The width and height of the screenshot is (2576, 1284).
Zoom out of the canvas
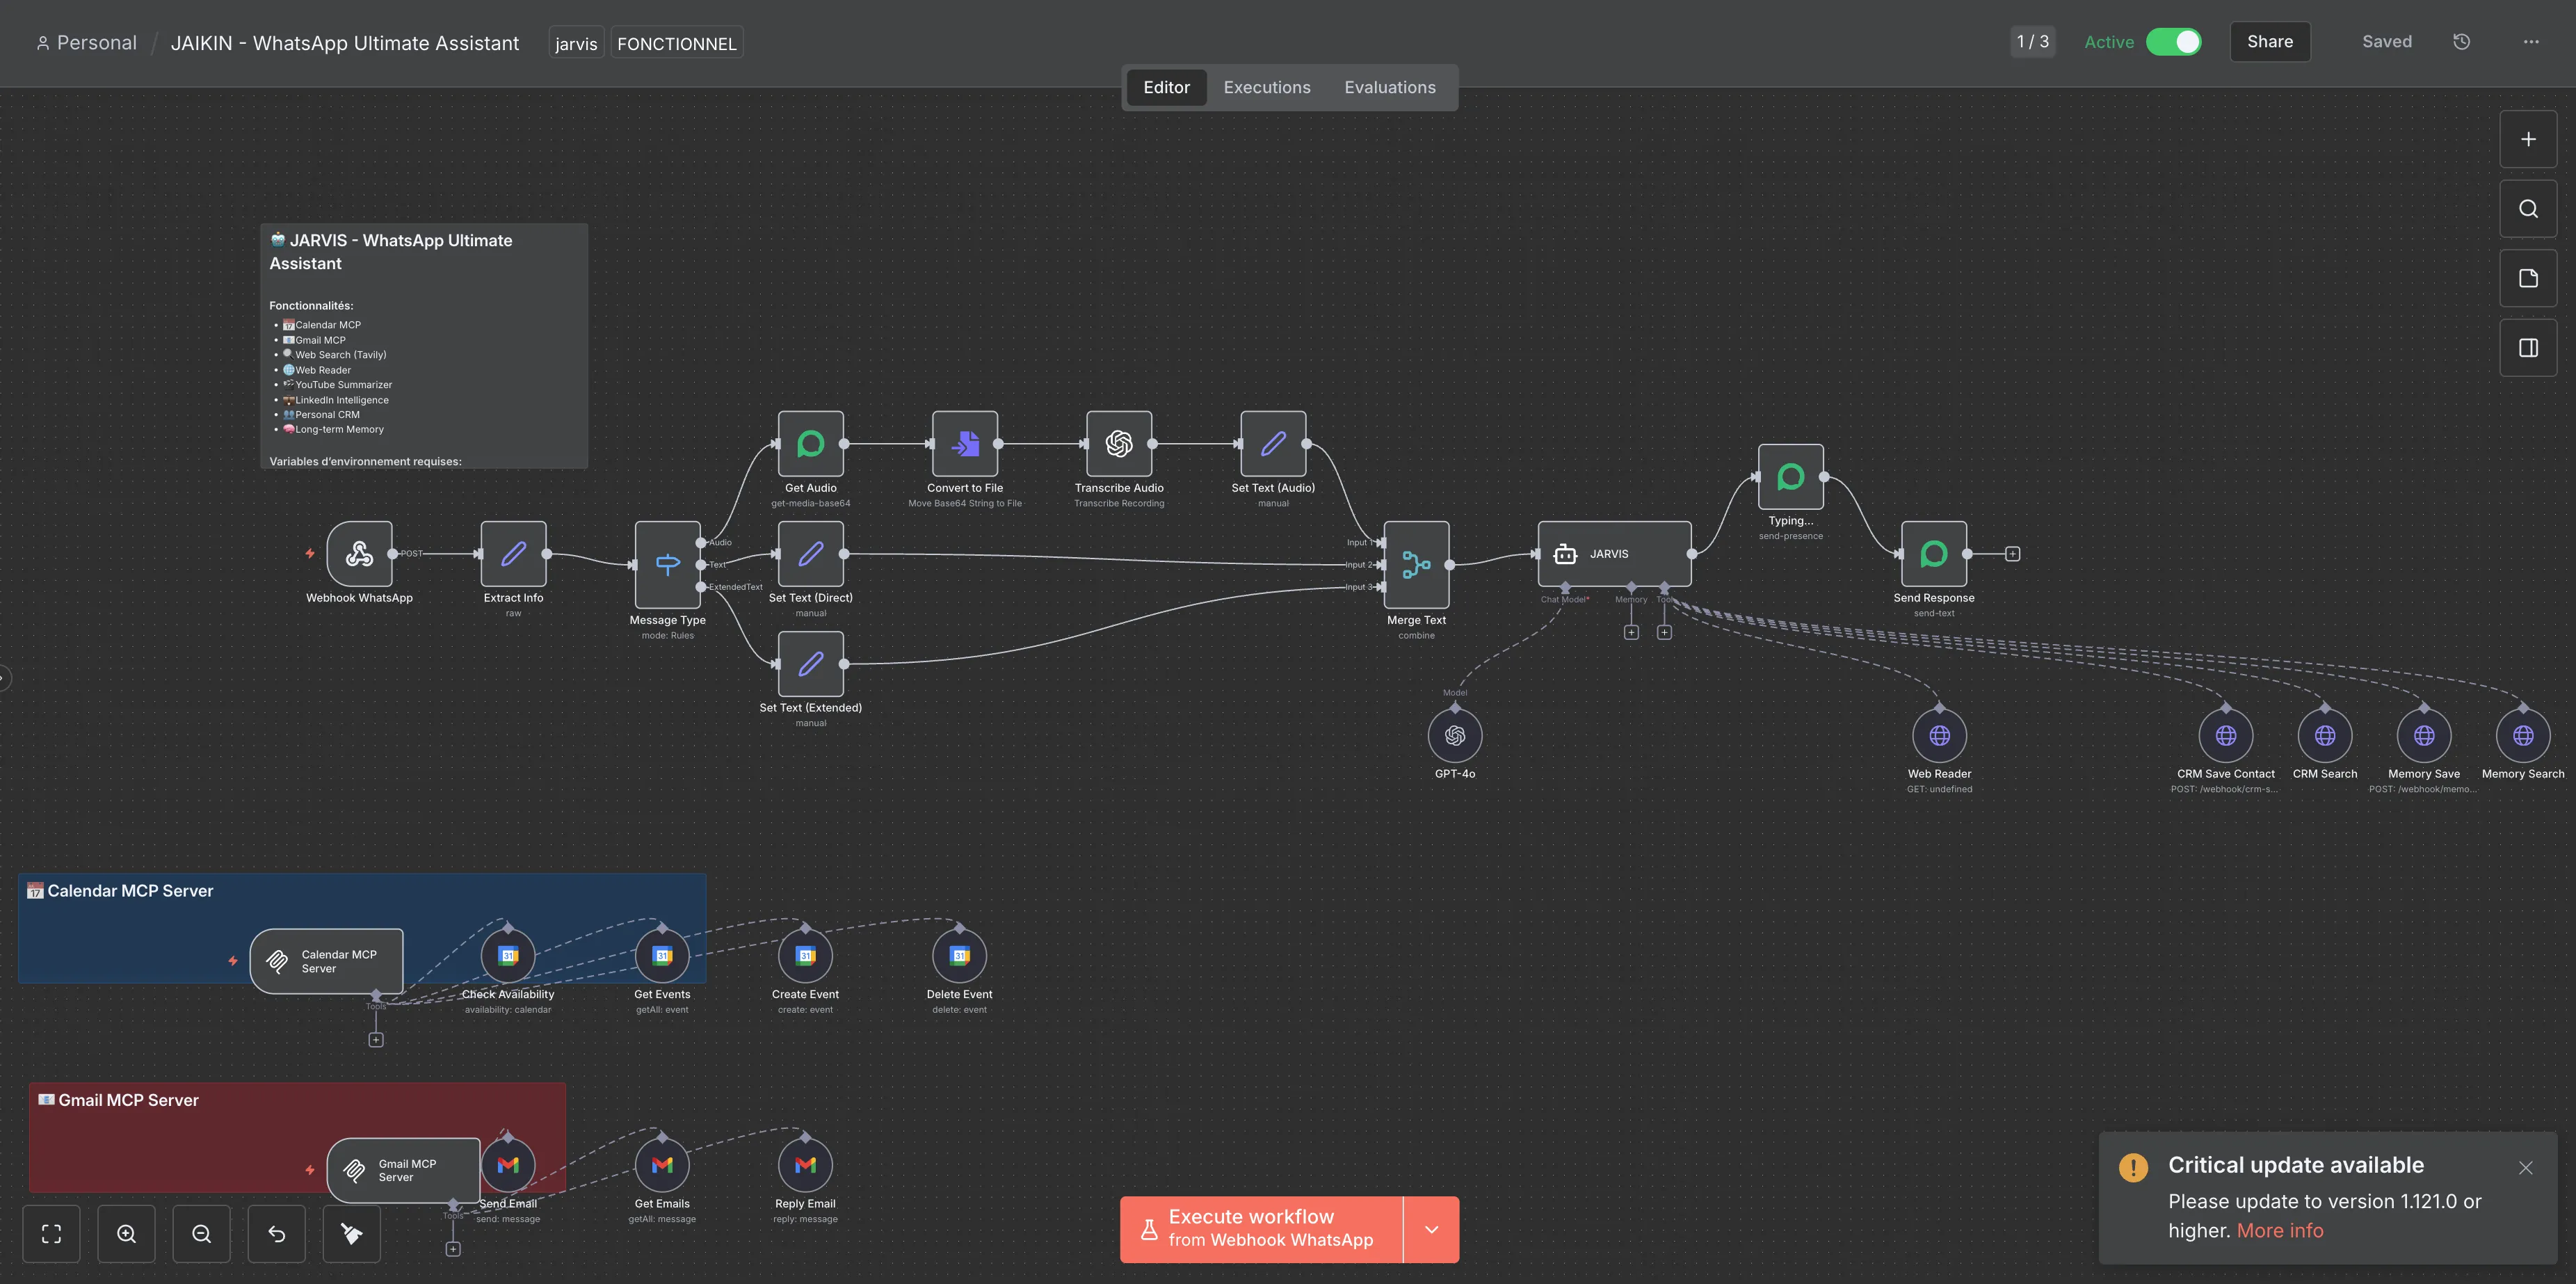(x=202, y=1233)
